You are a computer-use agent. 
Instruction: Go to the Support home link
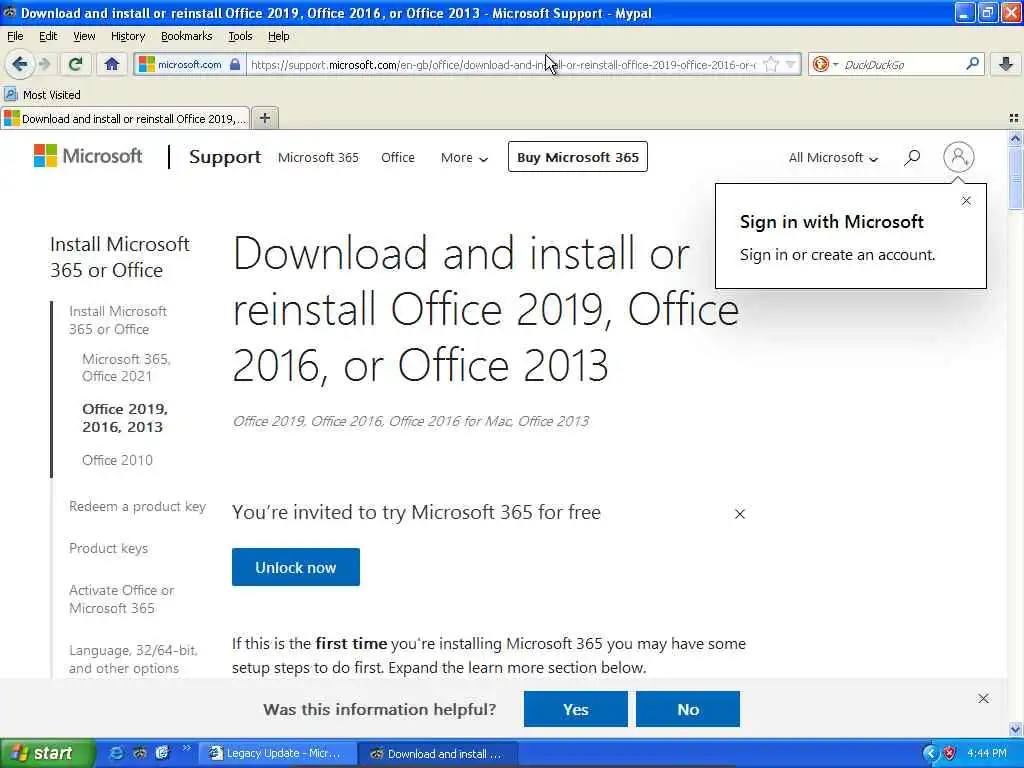tap(225, 157)
